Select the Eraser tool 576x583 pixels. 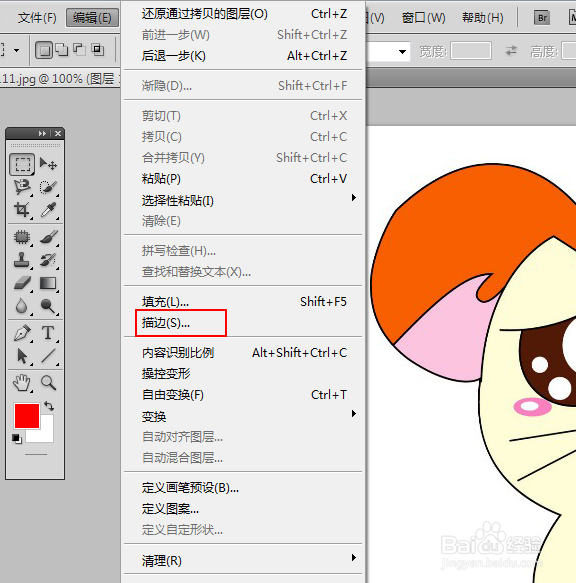tap(22, 283)
